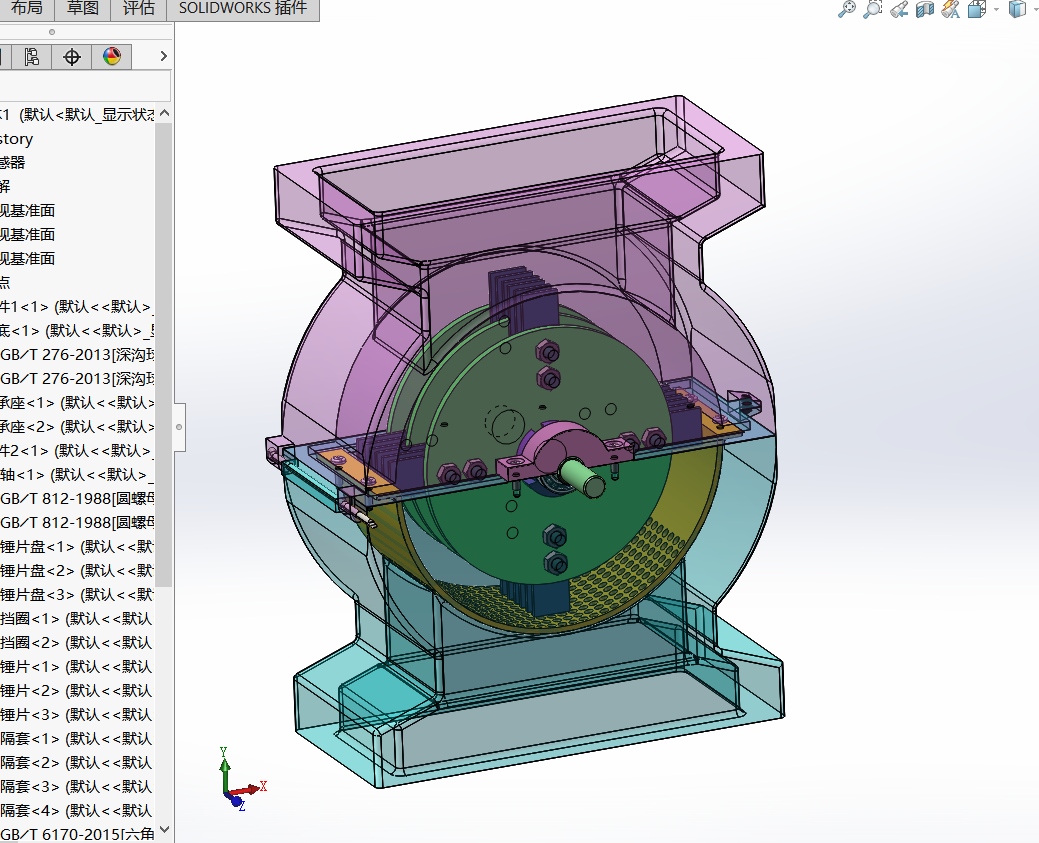This screenshot has height=843, width=1039.
Task: Select the 隔套<2> component
Action: [x=77, y=763]
